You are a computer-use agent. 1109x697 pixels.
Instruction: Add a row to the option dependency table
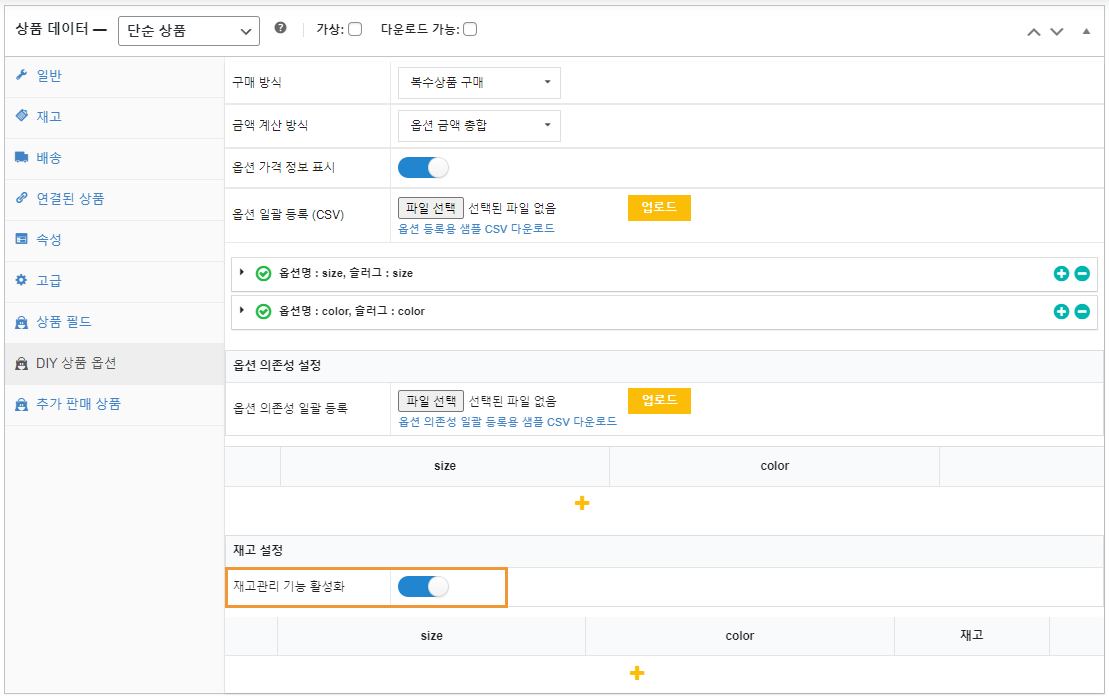(x=582, y=503)
